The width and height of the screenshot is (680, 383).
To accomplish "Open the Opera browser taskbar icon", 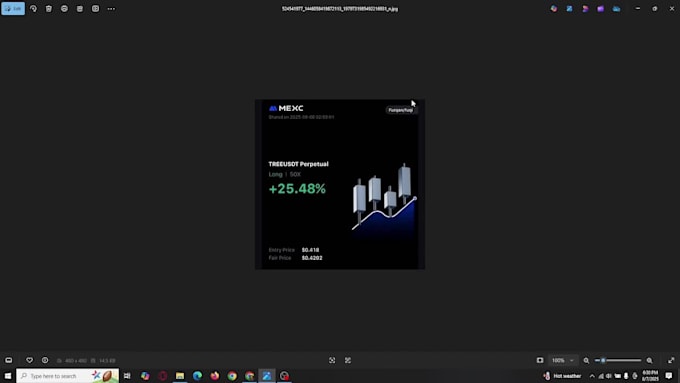I will point(163,376).
